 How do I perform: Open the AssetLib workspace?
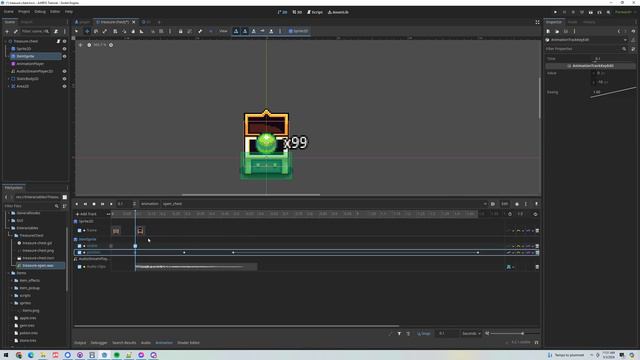[x=338, y=12]
